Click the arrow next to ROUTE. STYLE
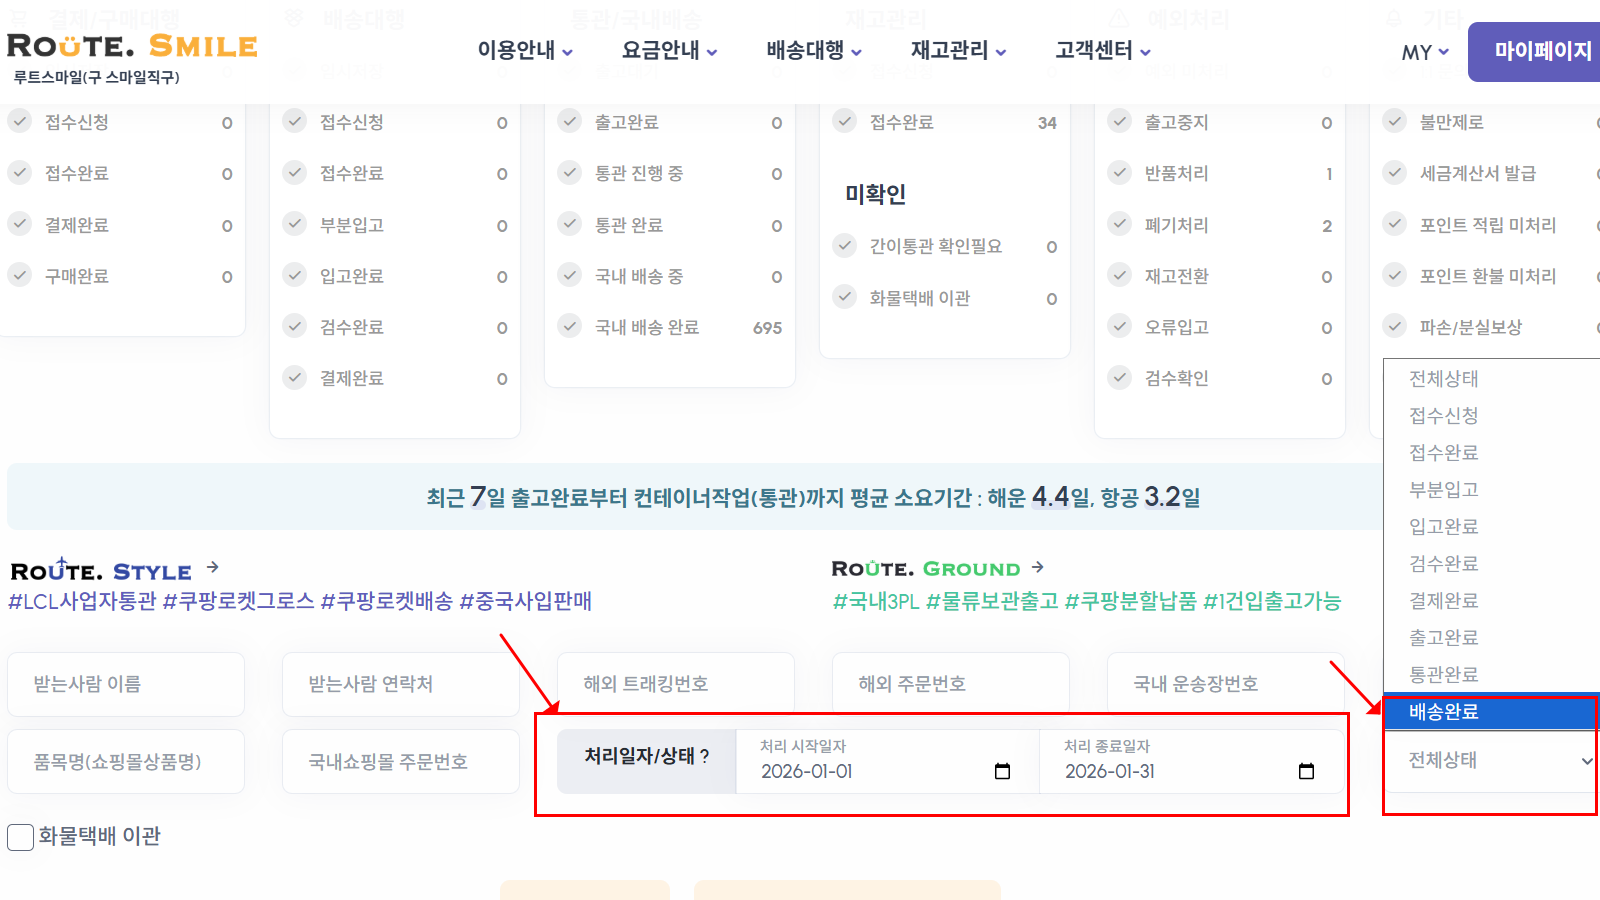The image size is (1600, 900). [x=213, y=567]
